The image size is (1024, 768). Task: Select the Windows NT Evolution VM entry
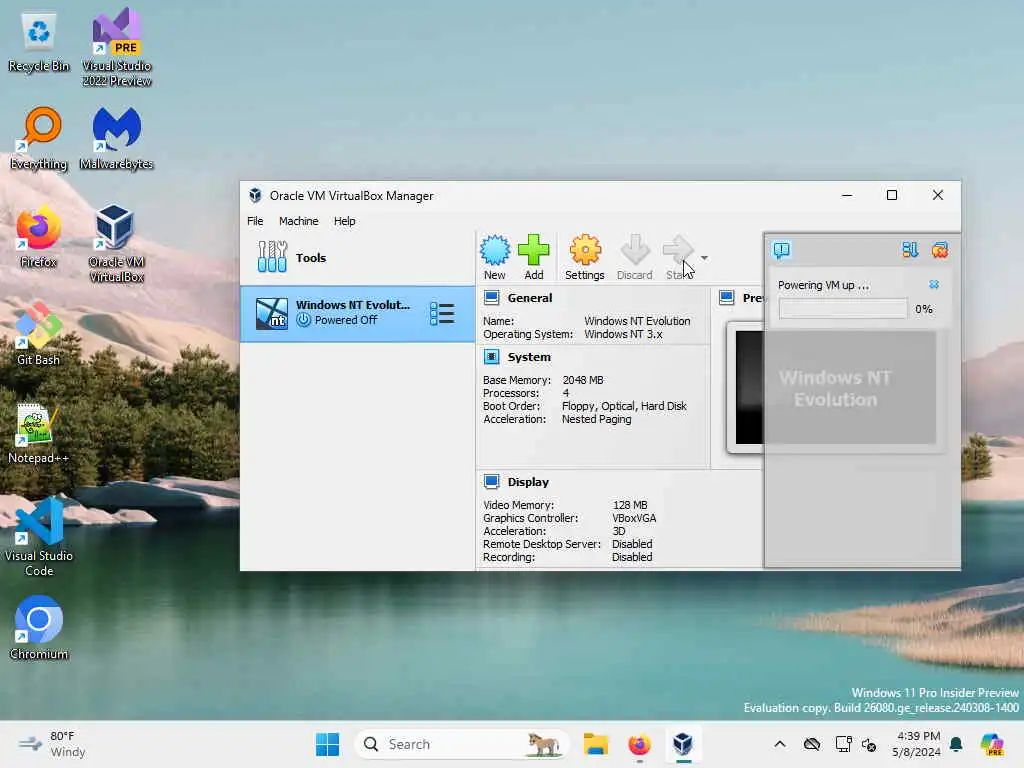(x=357, y=313)
